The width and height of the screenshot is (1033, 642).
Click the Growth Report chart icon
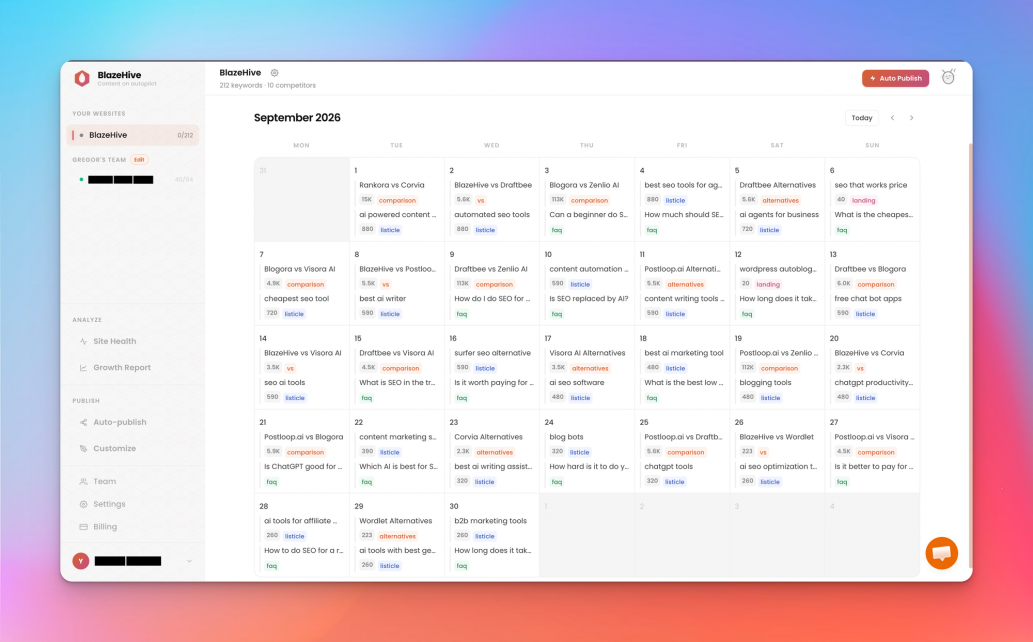coord(84,368)
